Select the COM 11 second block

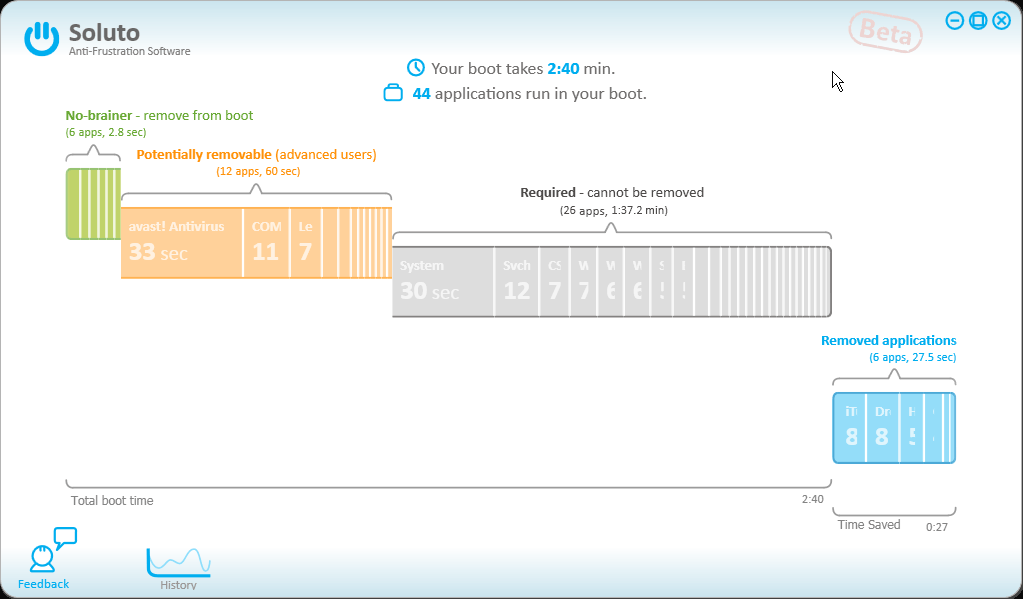pyautogui.click(x=266, y=243)
